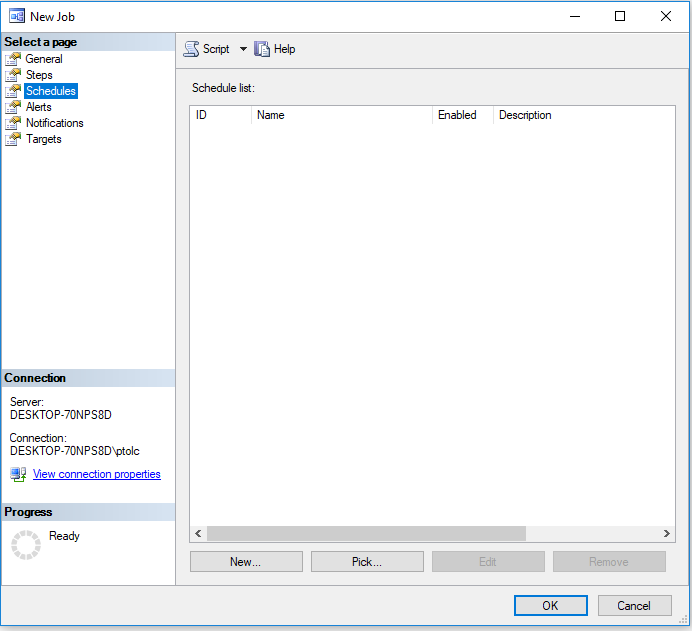Click the Script toolbar icon
The width and height of the screenshot is (692, 631).
coord(191,49)
